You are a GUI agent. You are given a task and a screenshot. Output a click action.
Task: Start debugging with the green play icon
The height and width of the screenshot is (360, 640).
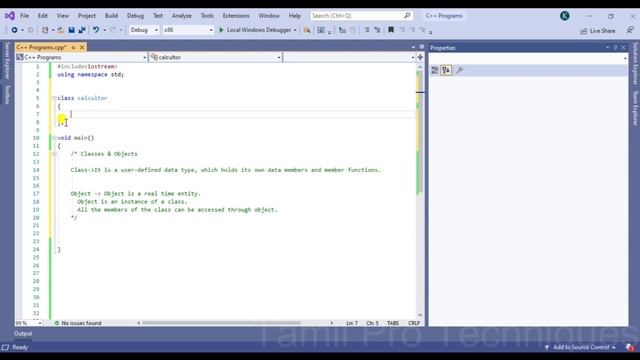(221, 30)
